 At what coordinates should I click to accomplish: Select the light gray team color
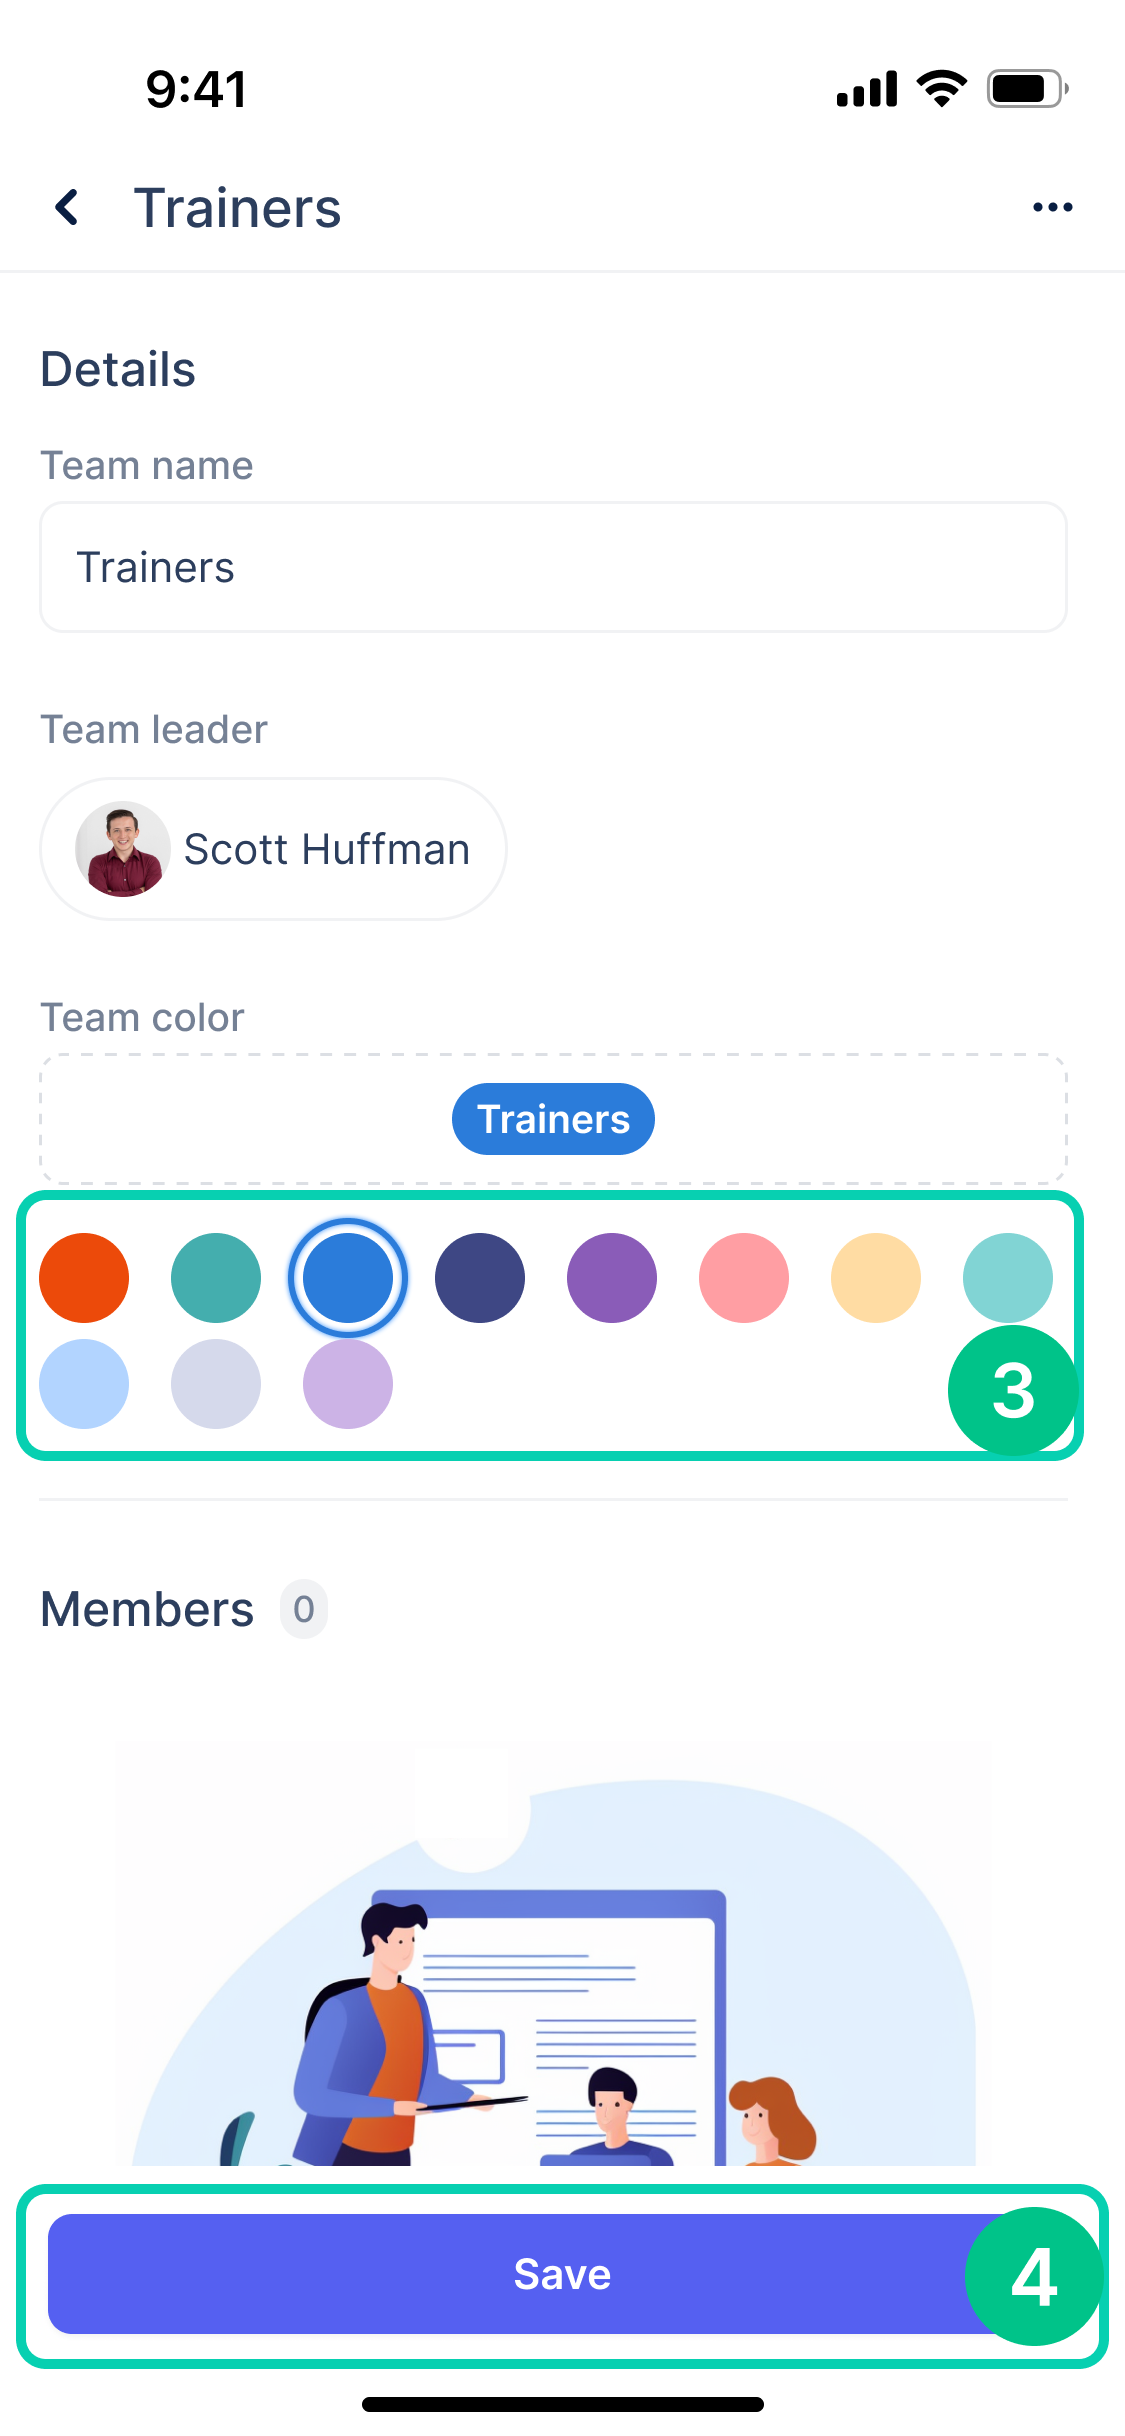[x=216, y=1384]
